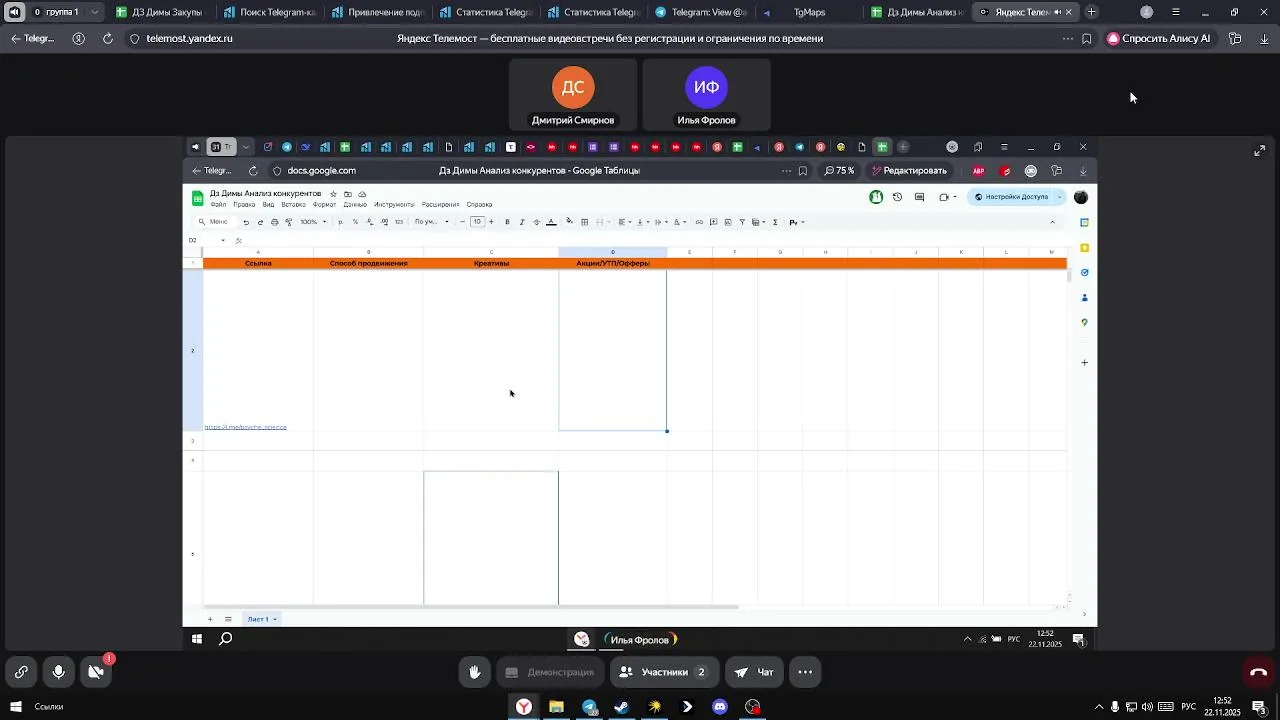
Task: Open the more options ellipsis menu
Action: (x=805, y=672)
